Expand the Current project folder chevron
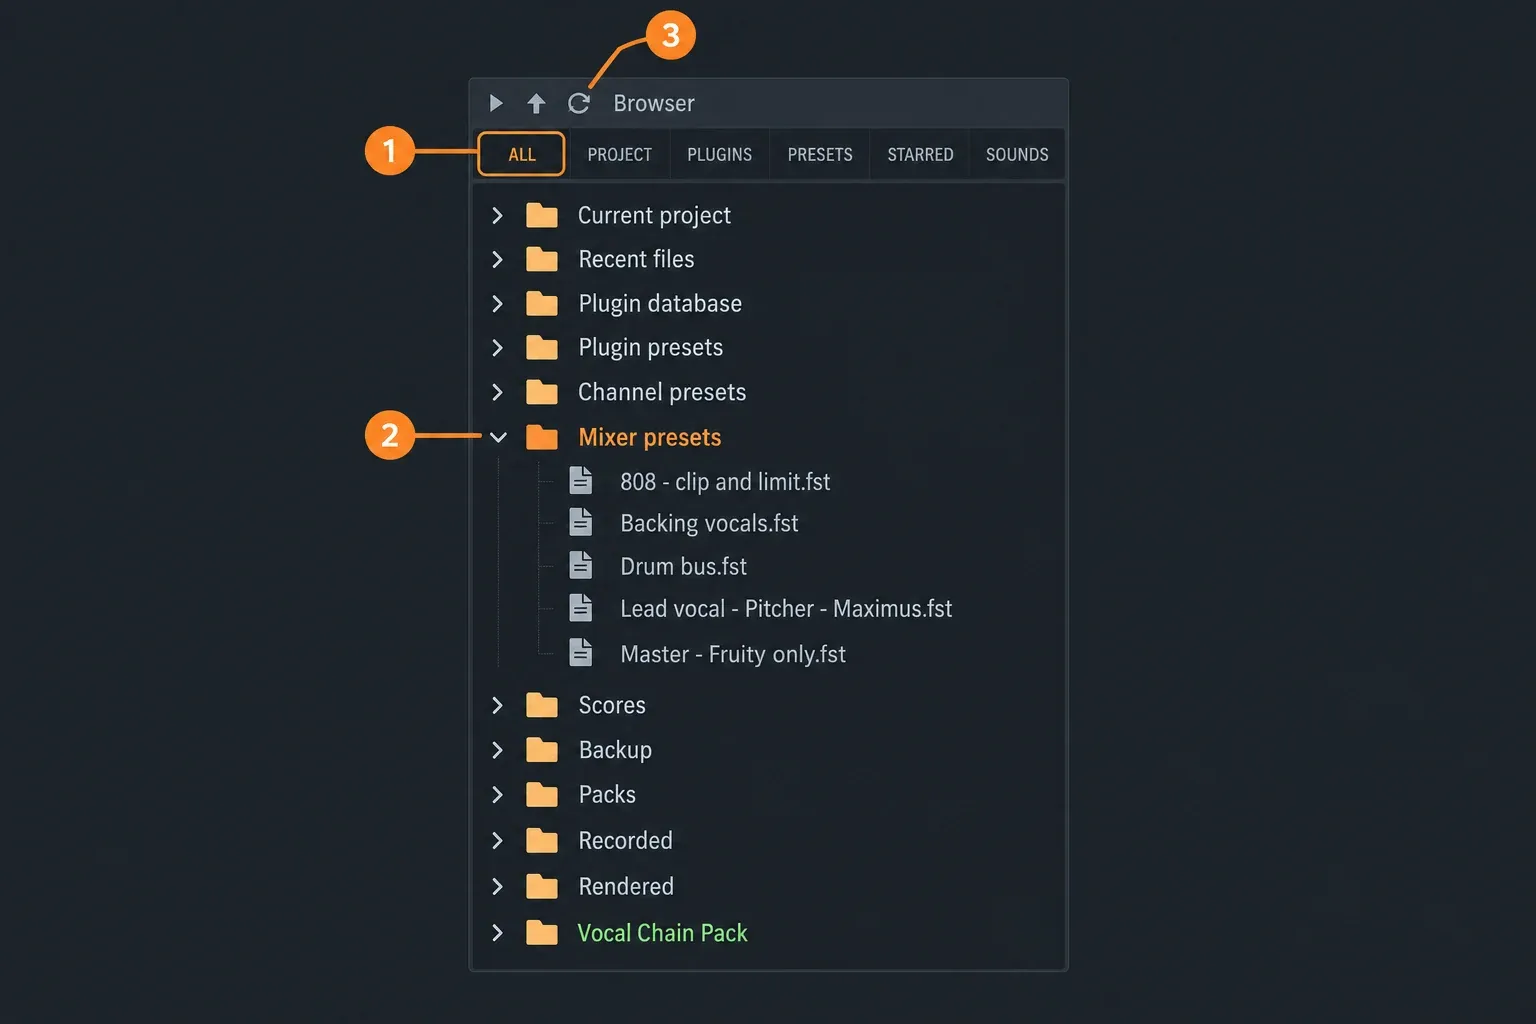This screenshot has width=1536, height=1024. tap(497, 215)
